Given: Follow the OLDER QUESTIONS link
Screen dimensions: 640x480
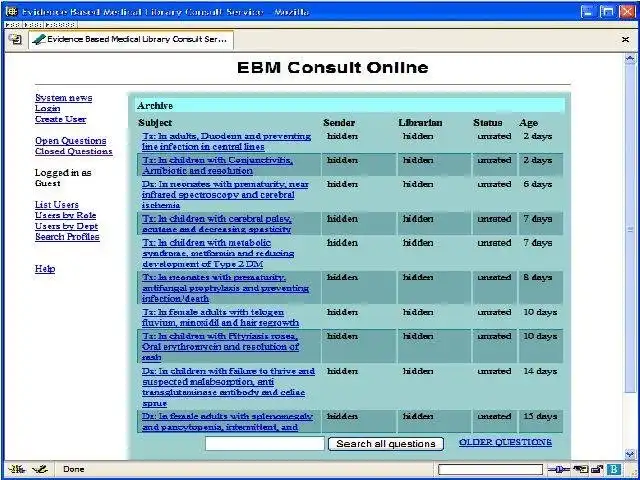Looking at the screenshot, I should pyautogui.click(x=505, y=442).
